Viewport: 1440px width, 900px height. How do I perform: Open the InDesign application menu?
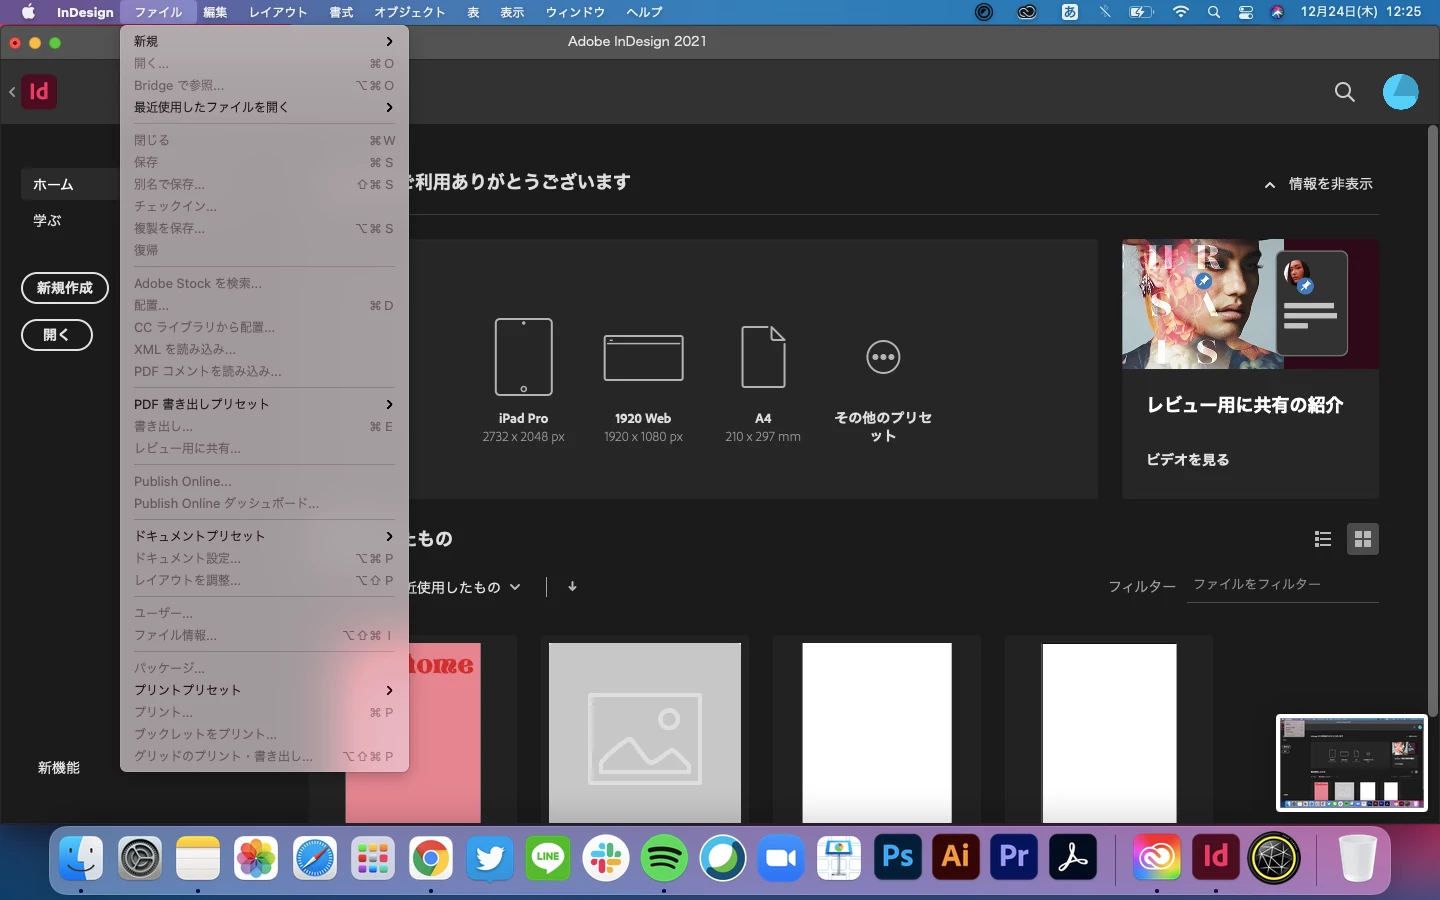click(85, 12)
